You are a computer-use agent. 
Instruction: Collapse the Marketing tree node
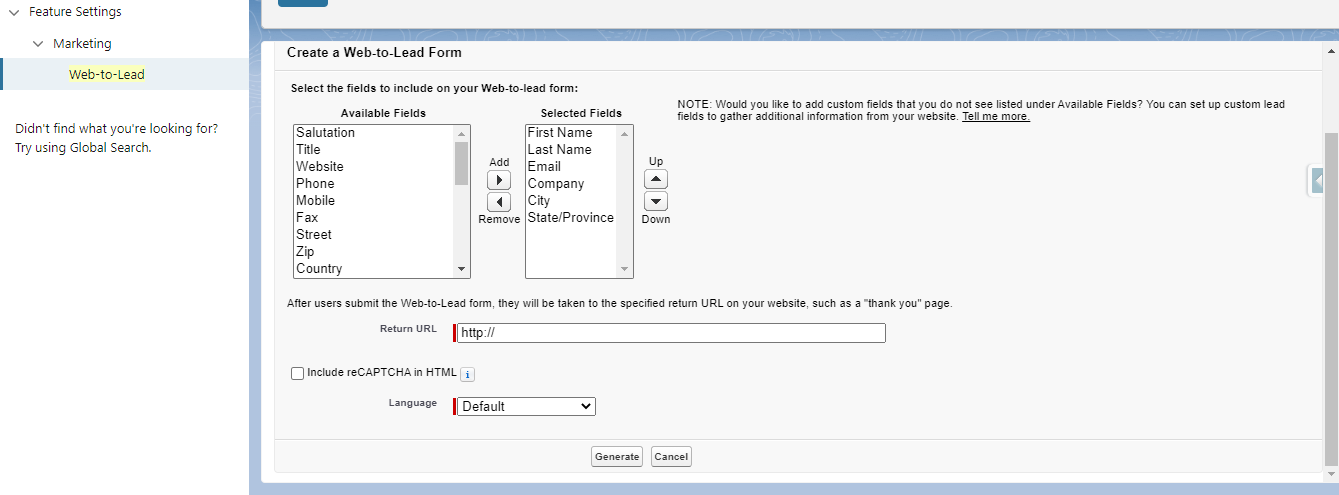click(38, 44)
